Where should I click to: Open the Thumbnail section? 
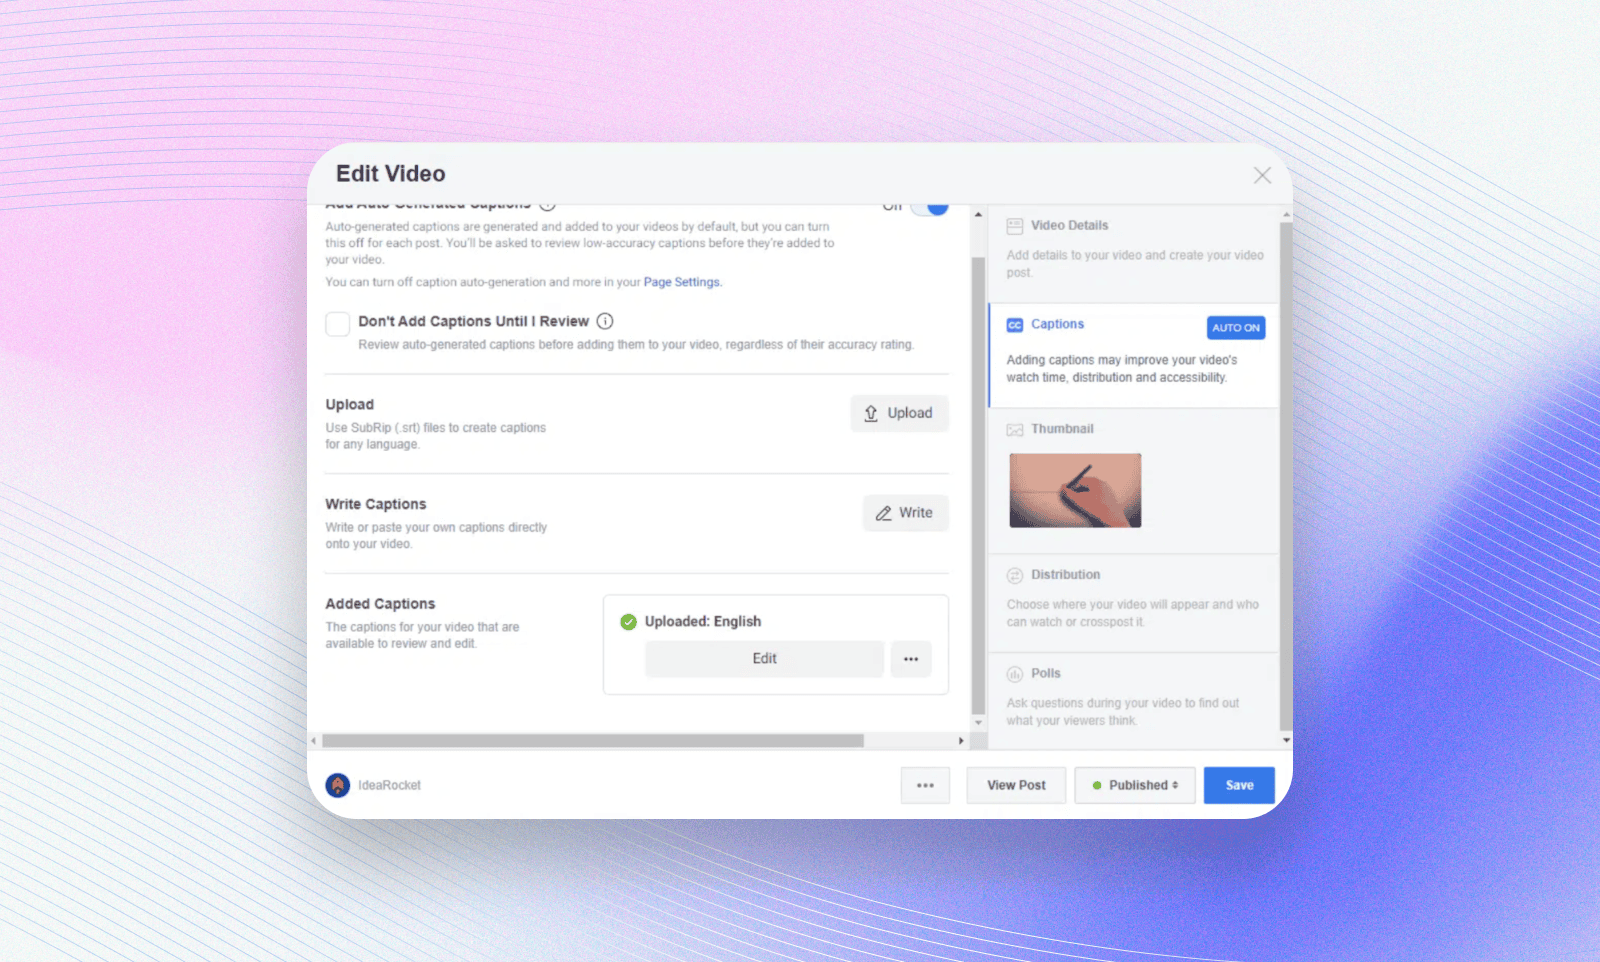pyautogui.click(x=1133, y=481)
